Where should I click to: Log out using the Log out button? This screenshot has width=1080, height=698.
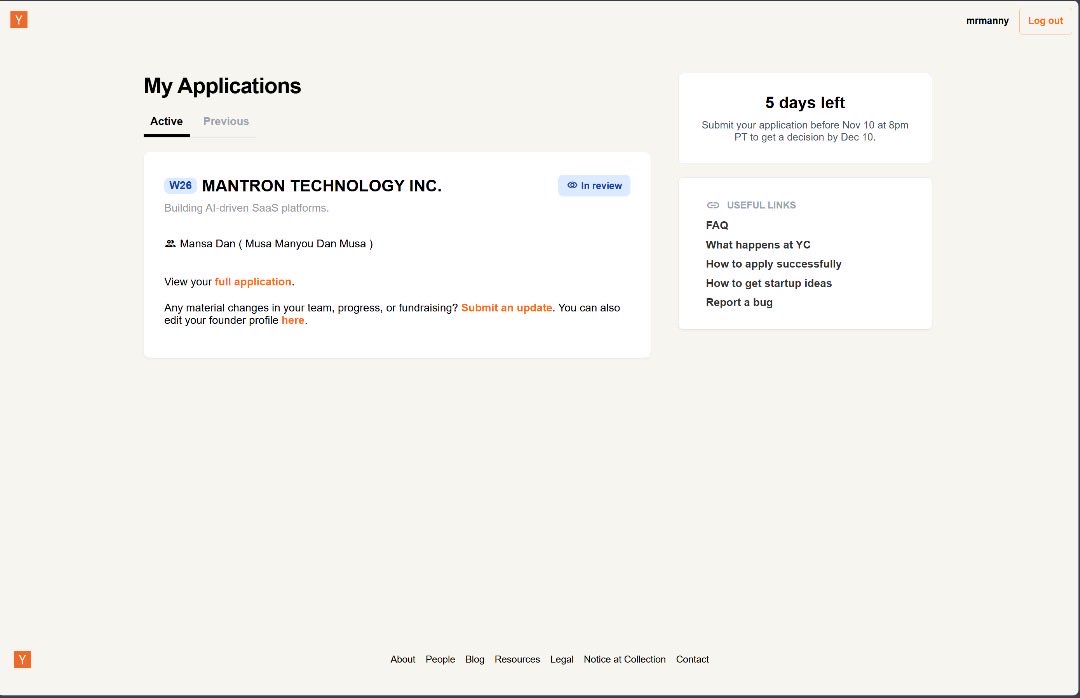pos(1046,21)
